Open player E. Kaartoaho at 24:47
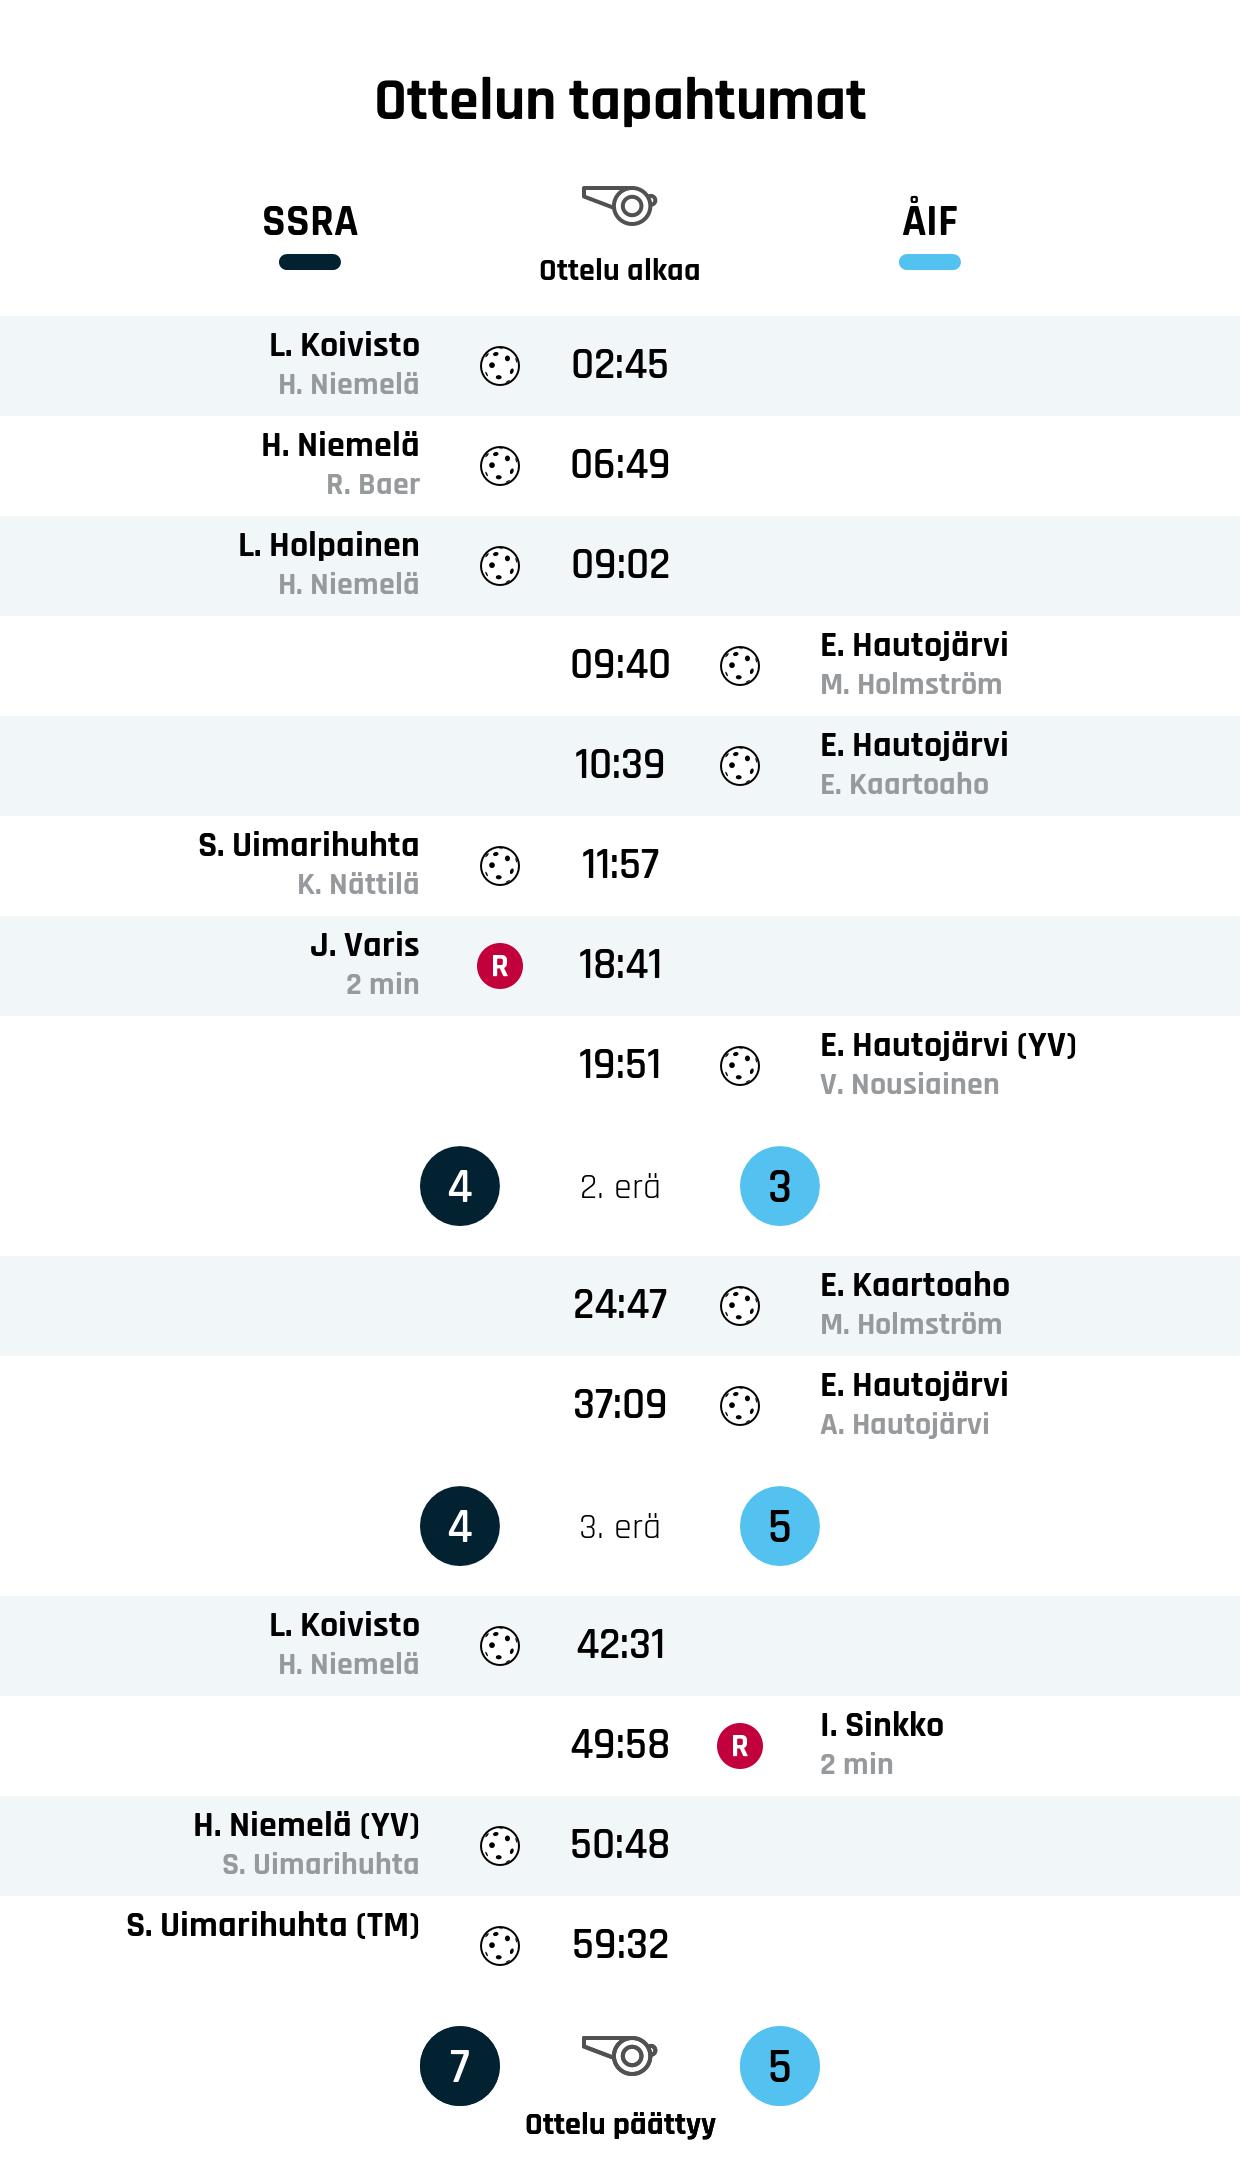Viewport: 1240px width, 2158px height. pos(914,1285)
